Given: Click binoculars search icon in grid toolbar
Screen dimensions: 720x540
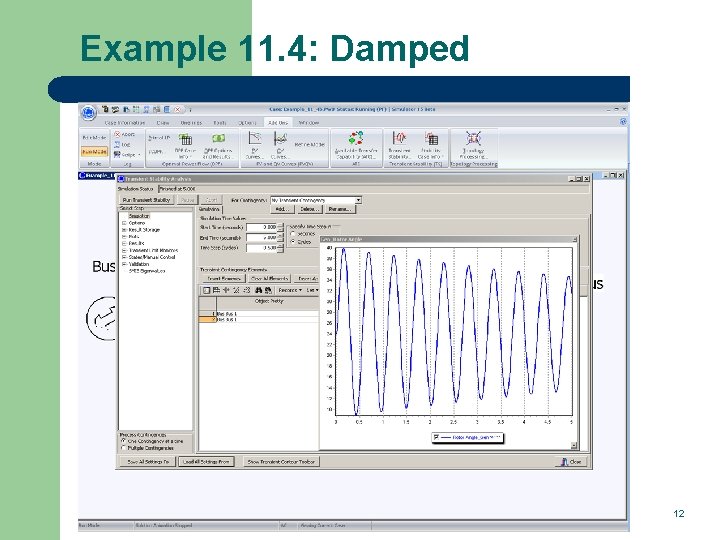Looking at the screenshot, I should click(x=259, y=290).
